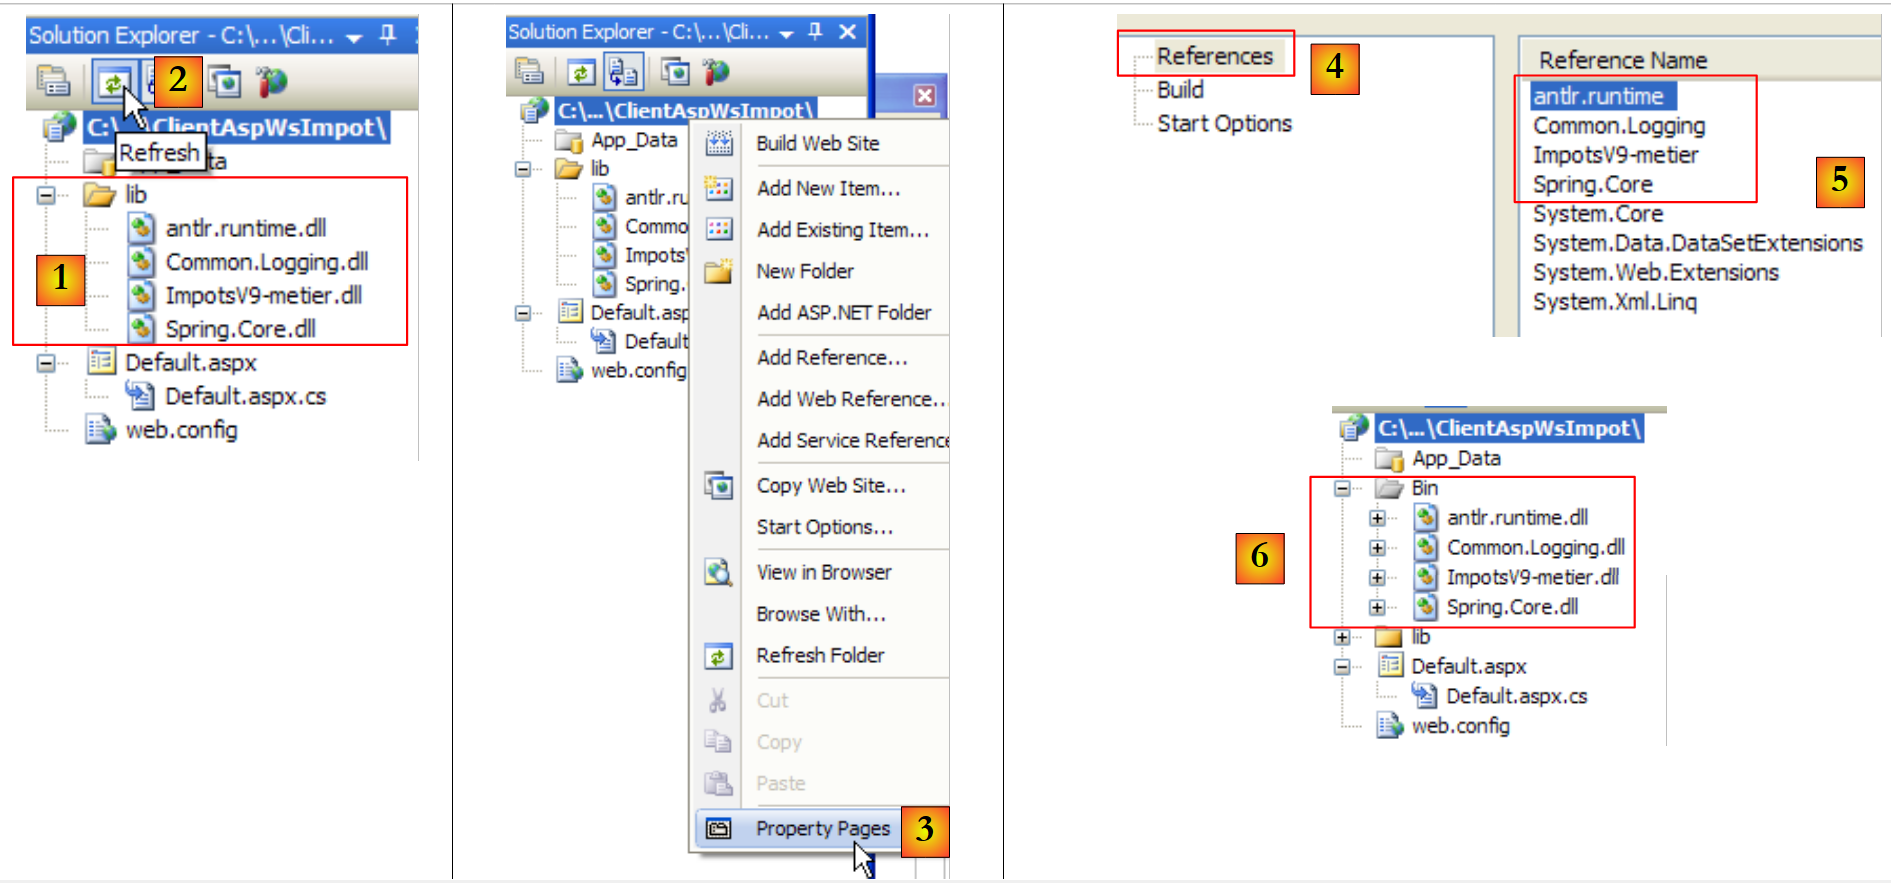Toggle auto-hide pin on middle Solution Explorer
Screen dimensions: 1891x883
(x=815, y=32)
